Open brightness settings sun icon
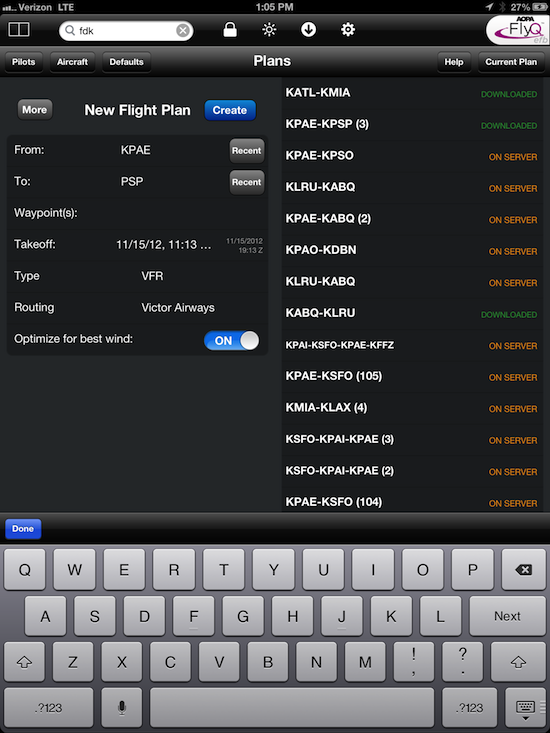This screenshot has height=733, width=550. point(269,30)
